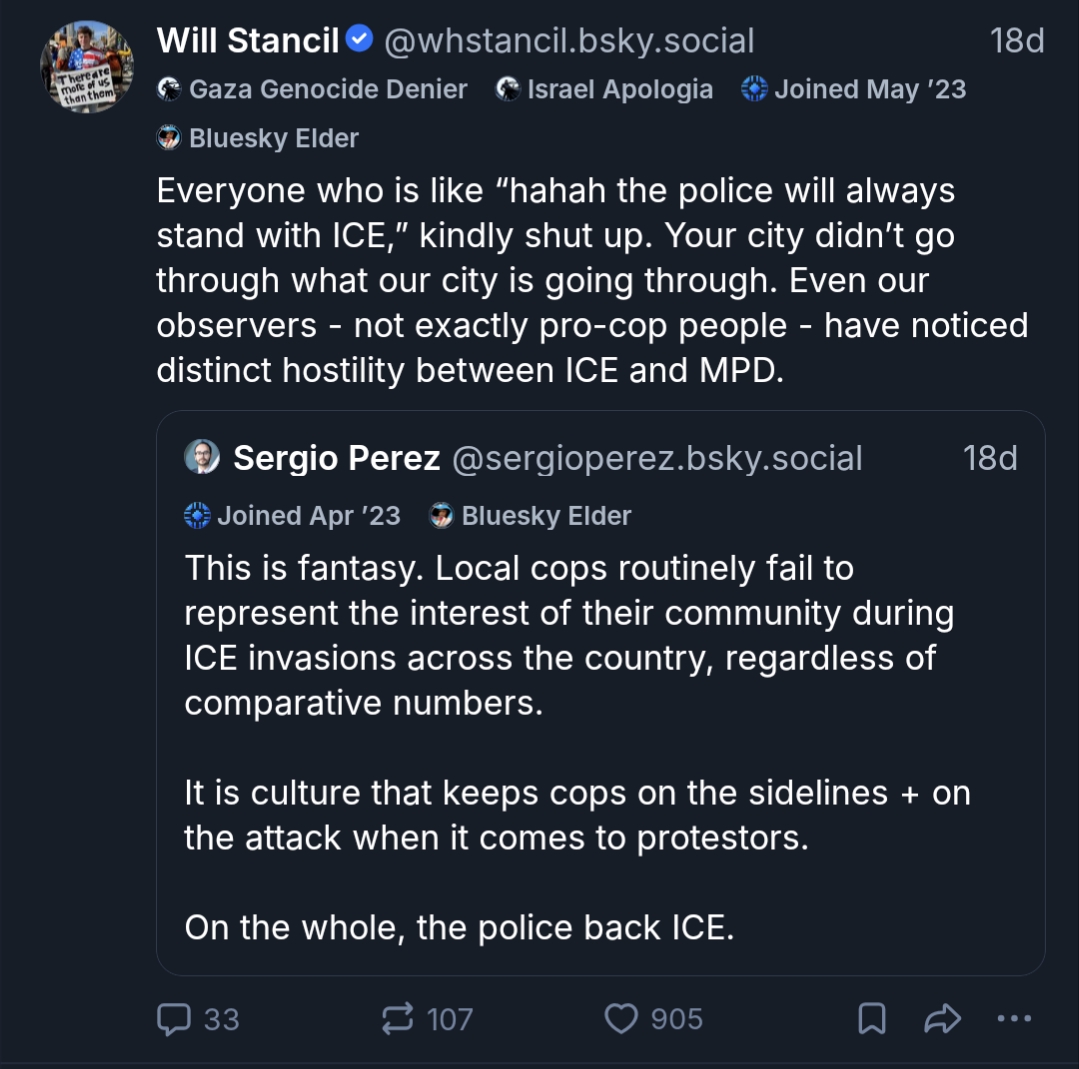Click the Joined May '23 label

(854, 89)
